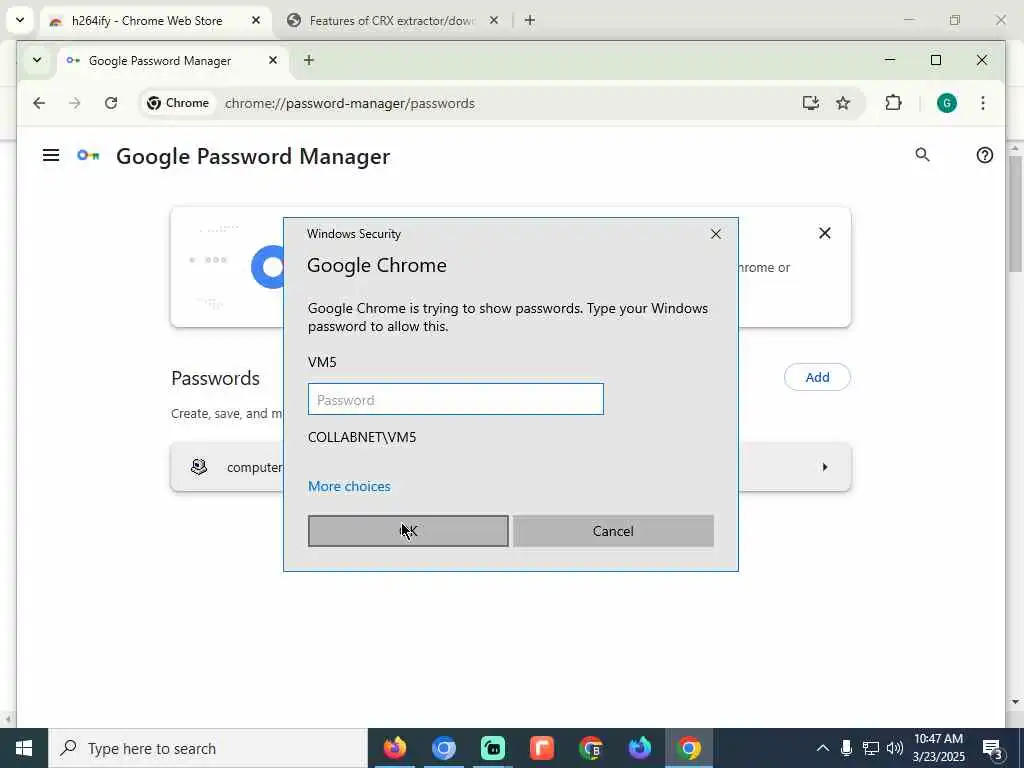Click the Chrome site info chip
This screenshot has width=1024, height=768.
click(x=178, y=103)
